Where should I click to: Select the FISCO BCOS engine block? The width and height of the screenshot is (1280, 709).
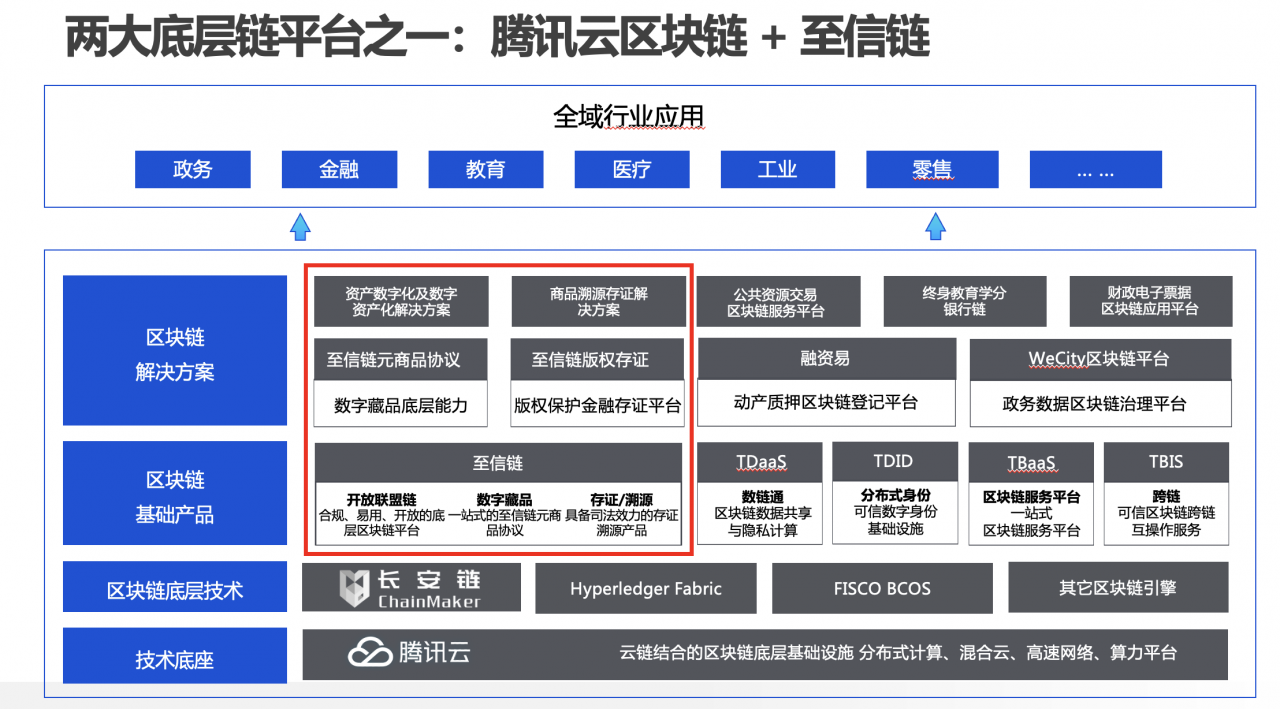point(881,588)
